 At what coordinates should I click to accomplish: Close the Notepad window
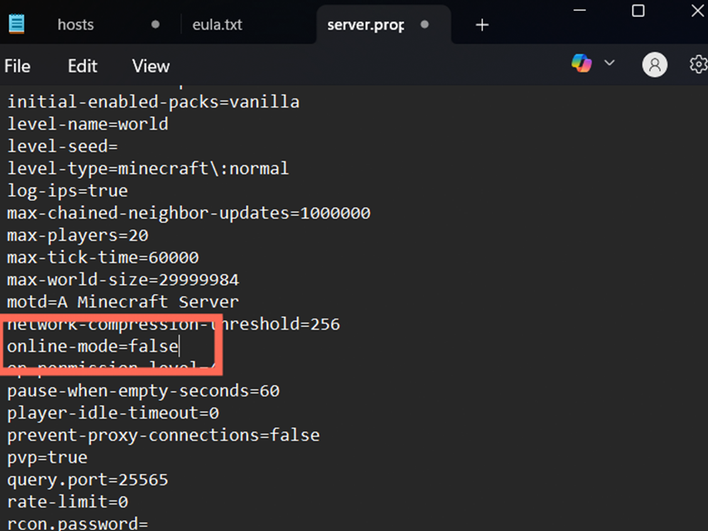pyautogui.click(x=698, y=10)
